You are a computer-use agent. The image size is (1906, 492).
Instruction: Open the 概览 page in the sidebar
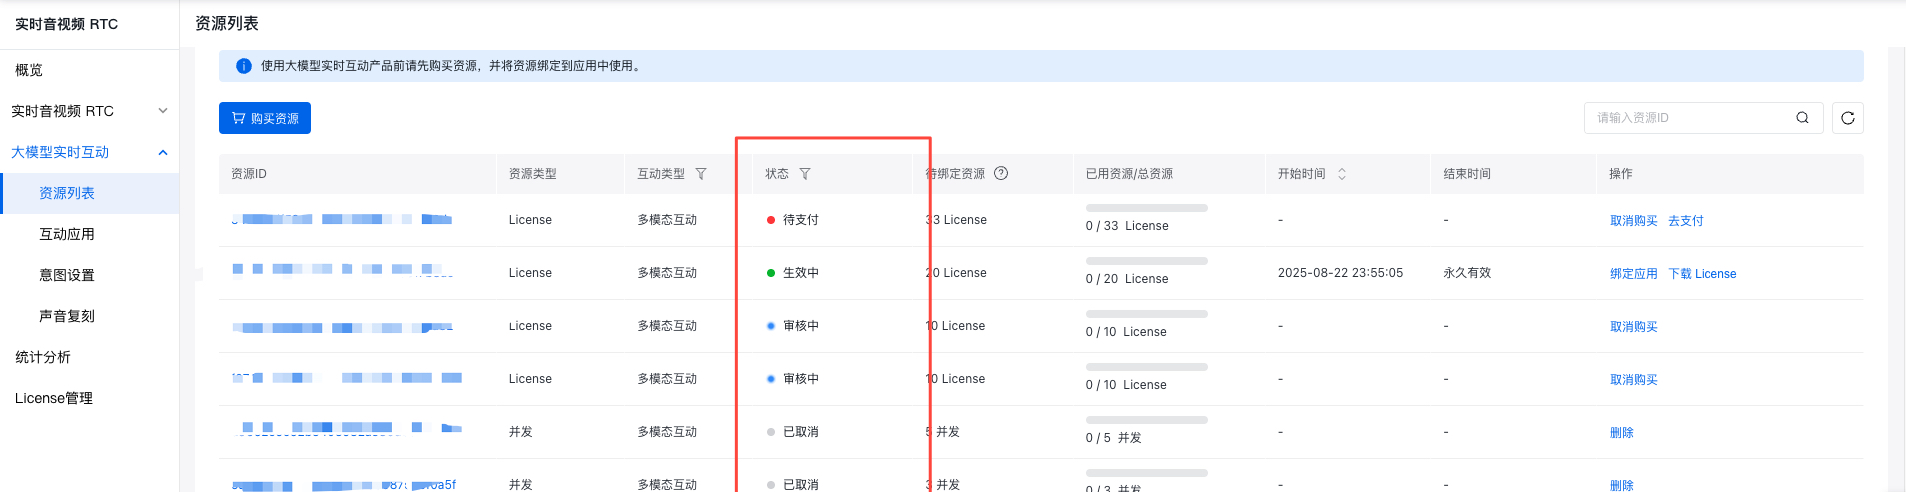pos(29,70)
